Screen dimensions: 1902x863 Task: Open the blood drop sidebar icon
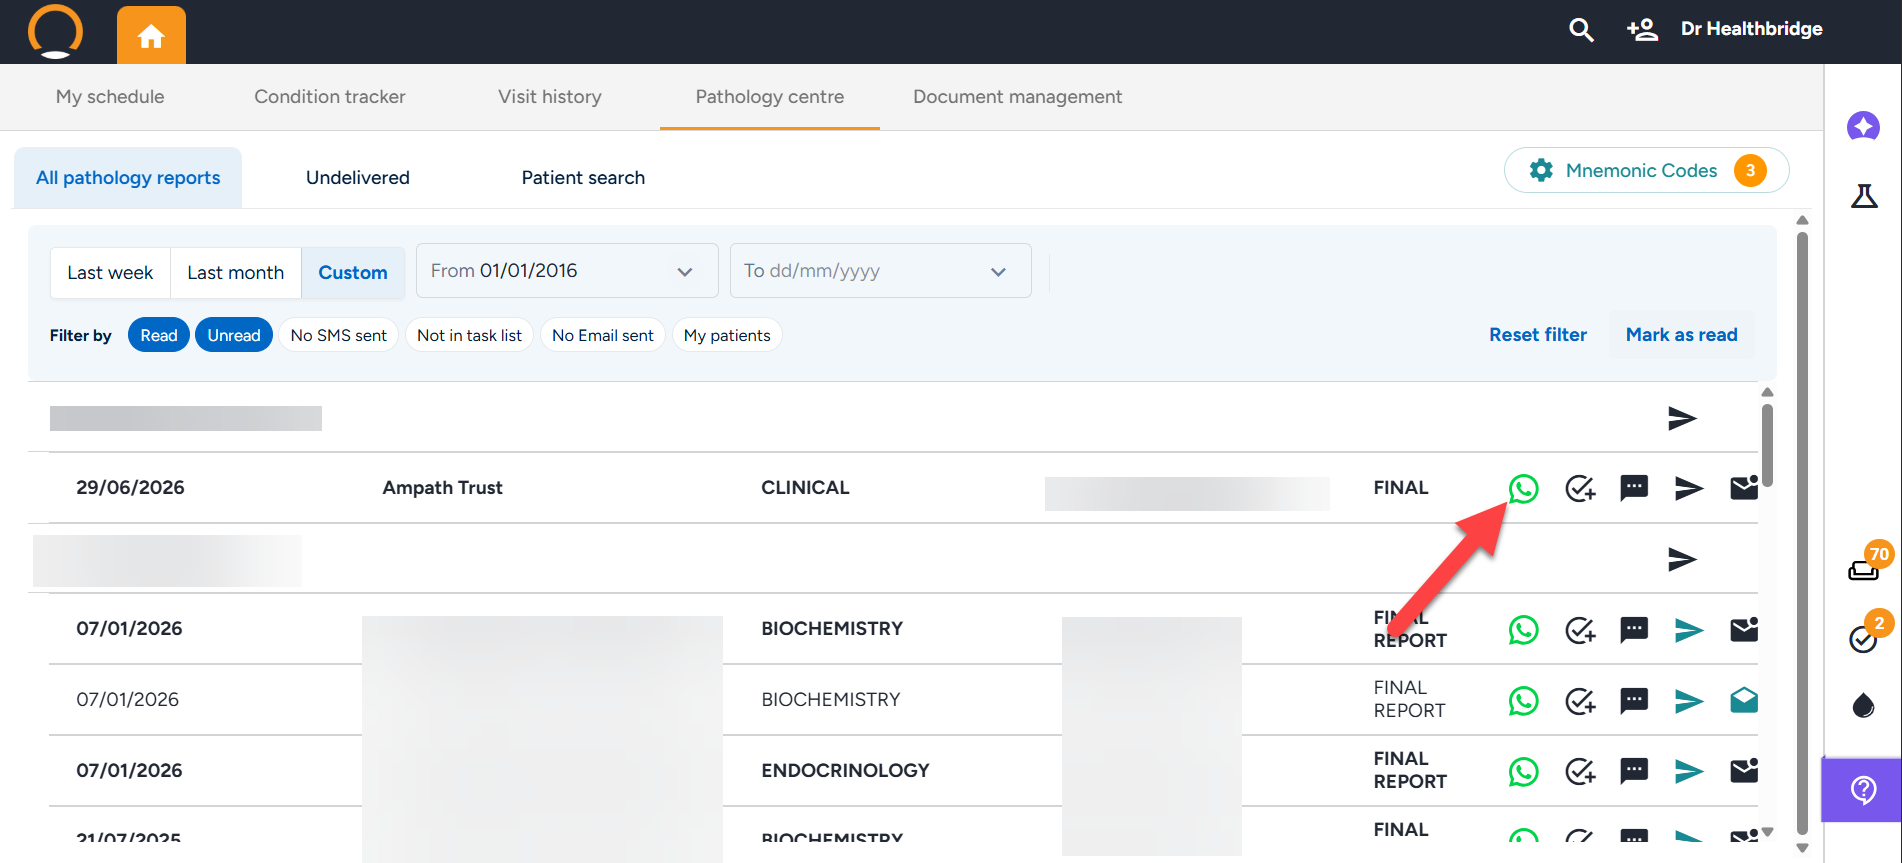(x=1863, y=705)
